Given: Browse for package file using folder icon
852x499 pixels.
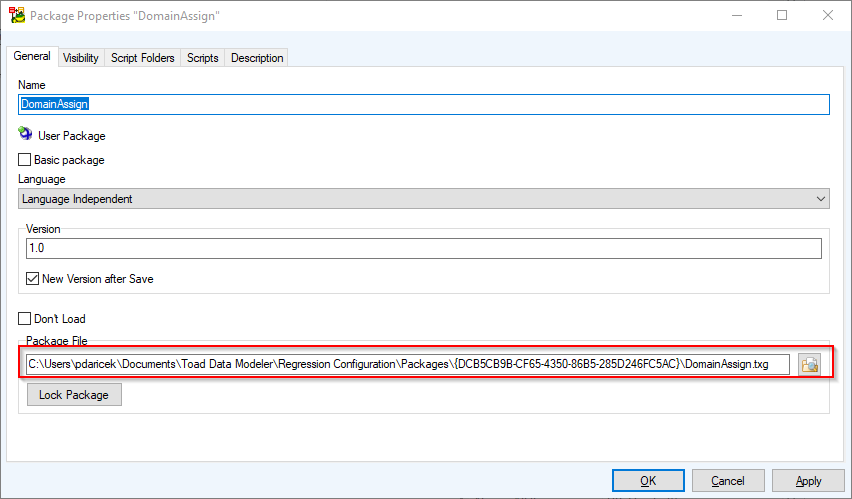Looking at the screenshot, I should [810, 364].
